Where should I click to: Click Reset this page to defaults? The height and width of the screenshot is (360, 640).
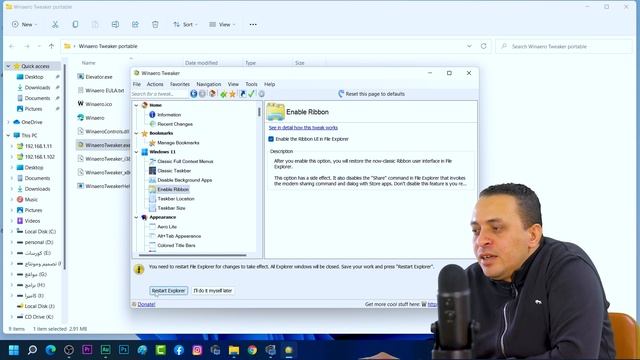371,94
